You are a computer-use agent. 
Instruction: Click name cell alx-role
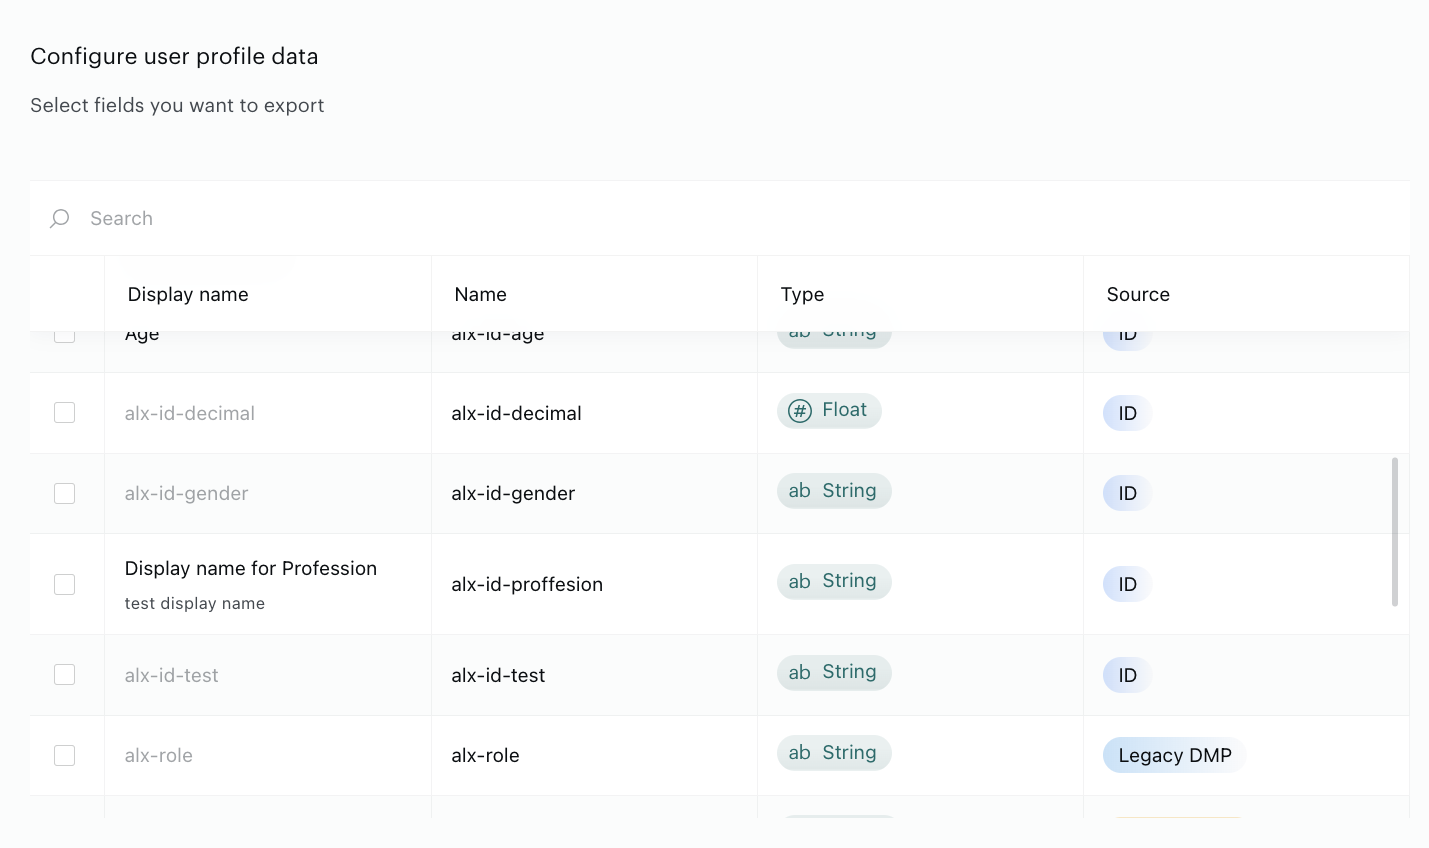click(x=485, y=755)
